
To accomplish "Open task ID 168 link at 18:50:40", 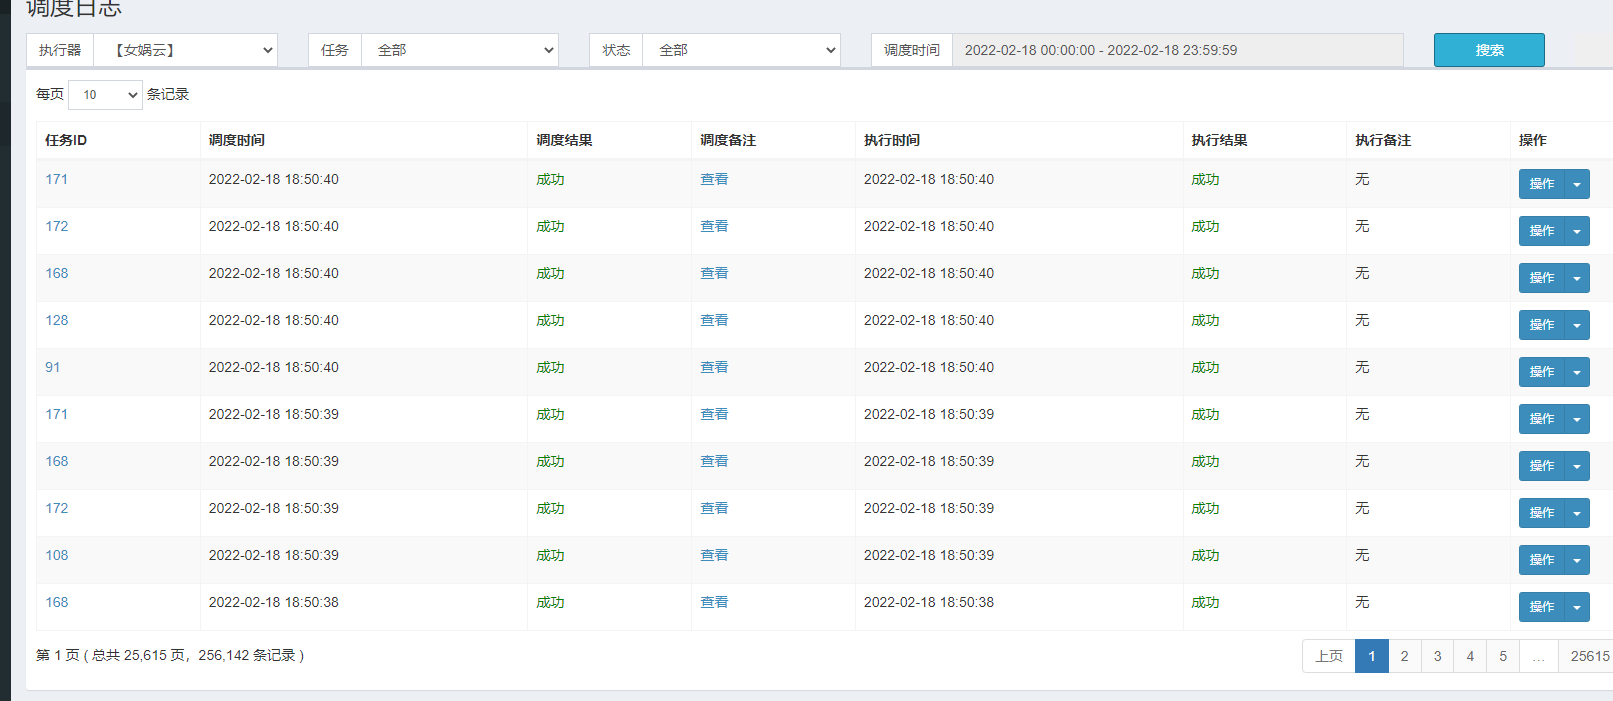I will tap(57, 273).
